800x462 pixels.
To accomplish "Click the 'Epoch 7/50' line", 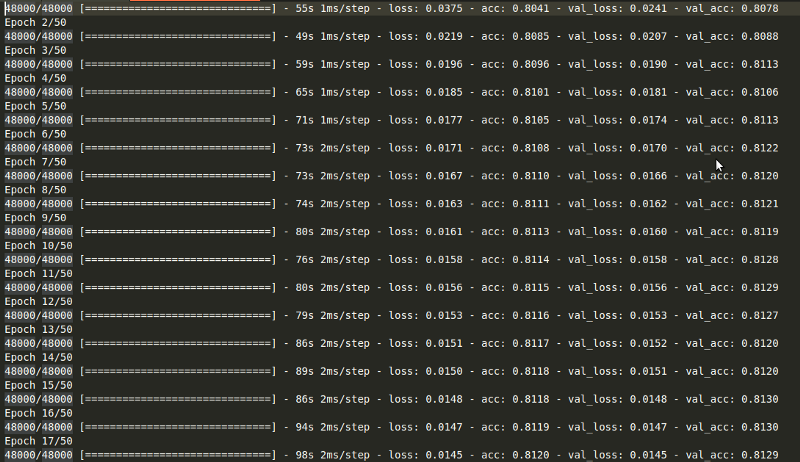I will 36,162.
